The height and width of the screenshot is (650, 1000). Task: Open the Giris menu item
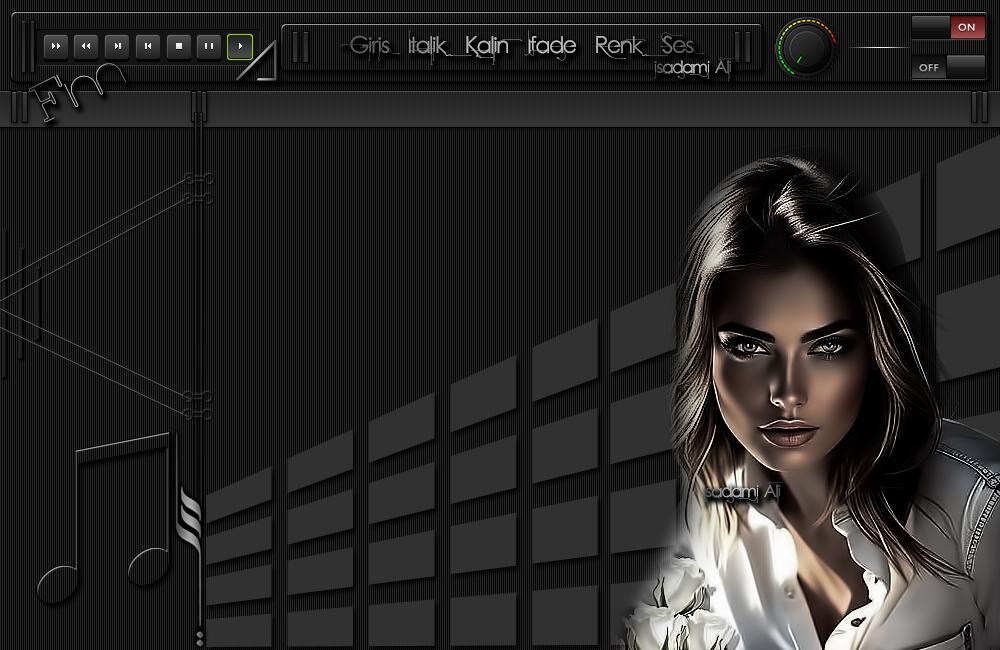tap(370, 46)
